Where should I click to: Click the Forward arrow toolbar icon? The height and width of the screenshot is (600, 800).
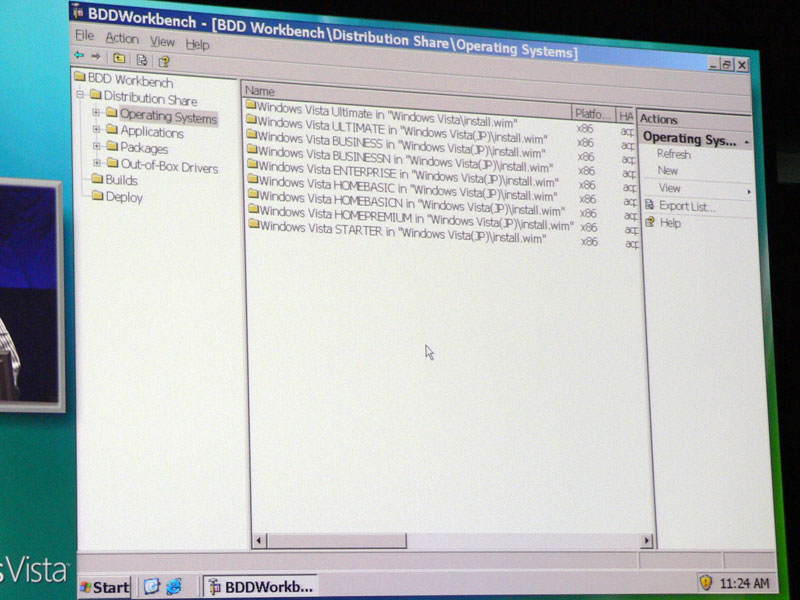point(95,56)
